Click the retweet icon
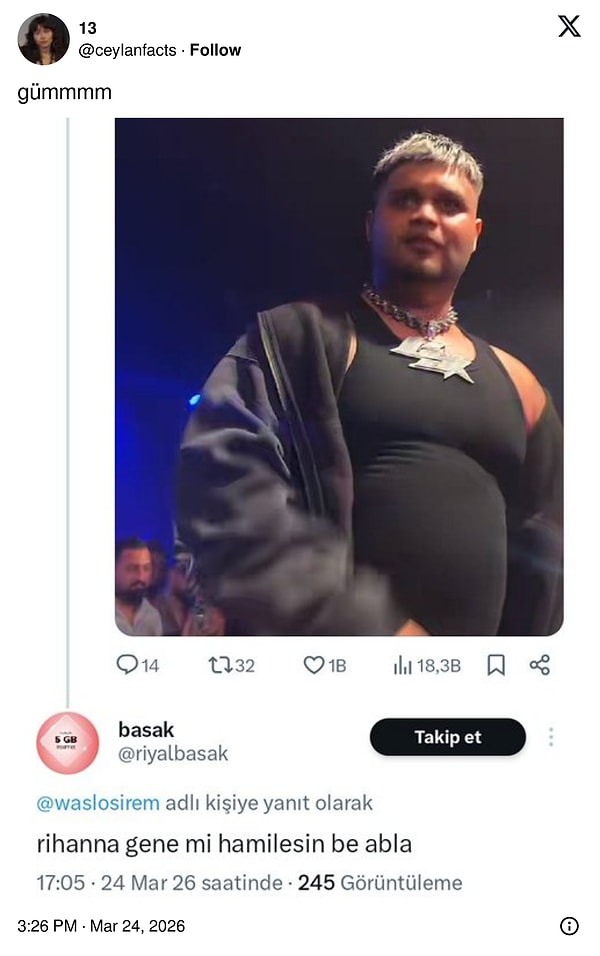This screenshot has height=956, width=600. coord(220,665)
